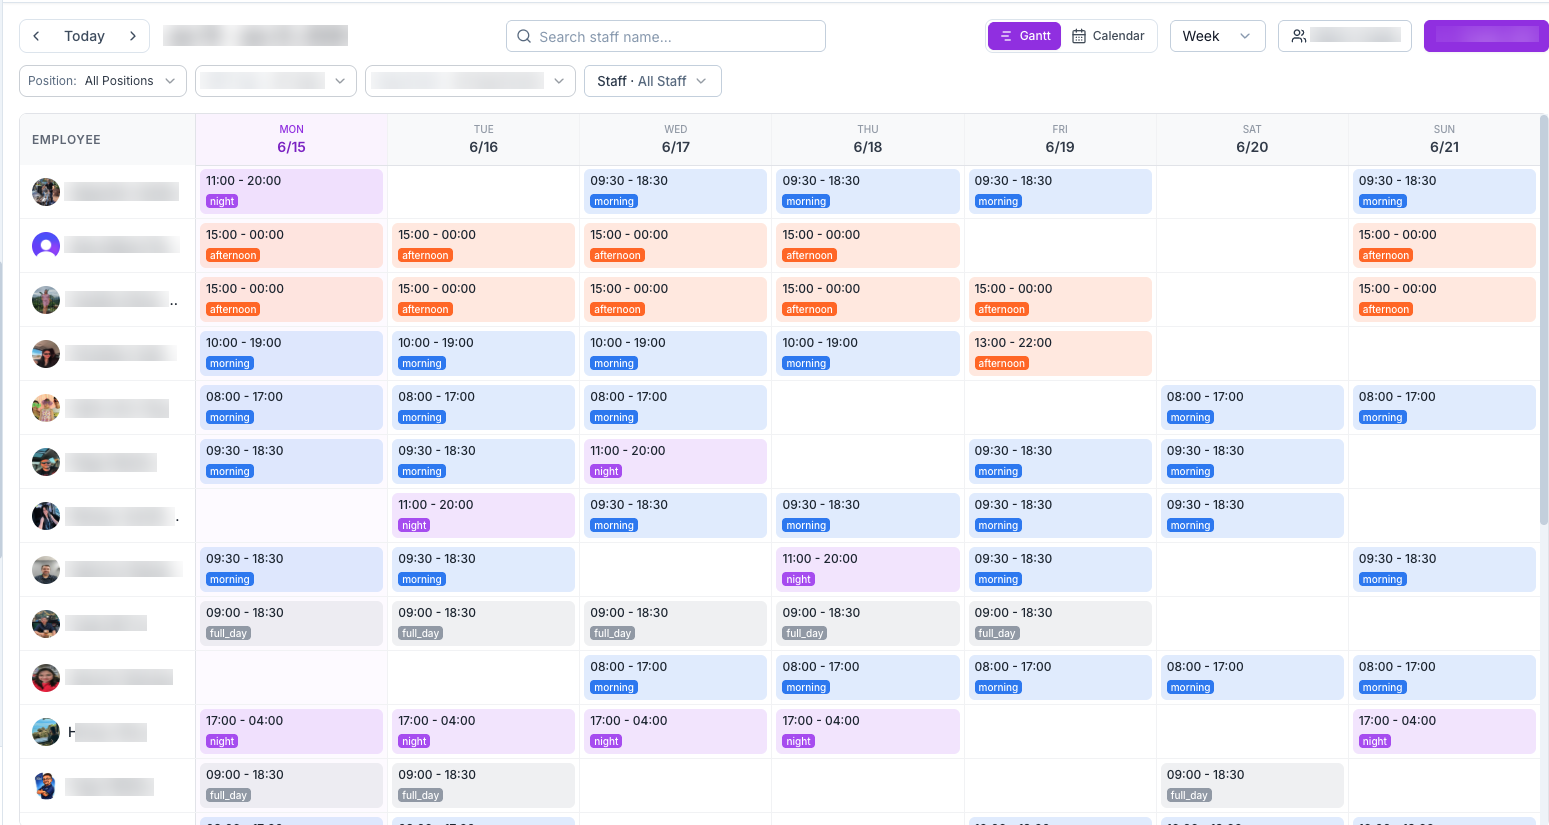Open the Staff All Staff dropdown
This screenshot has height=825, width=1549.
click(653, 81)
